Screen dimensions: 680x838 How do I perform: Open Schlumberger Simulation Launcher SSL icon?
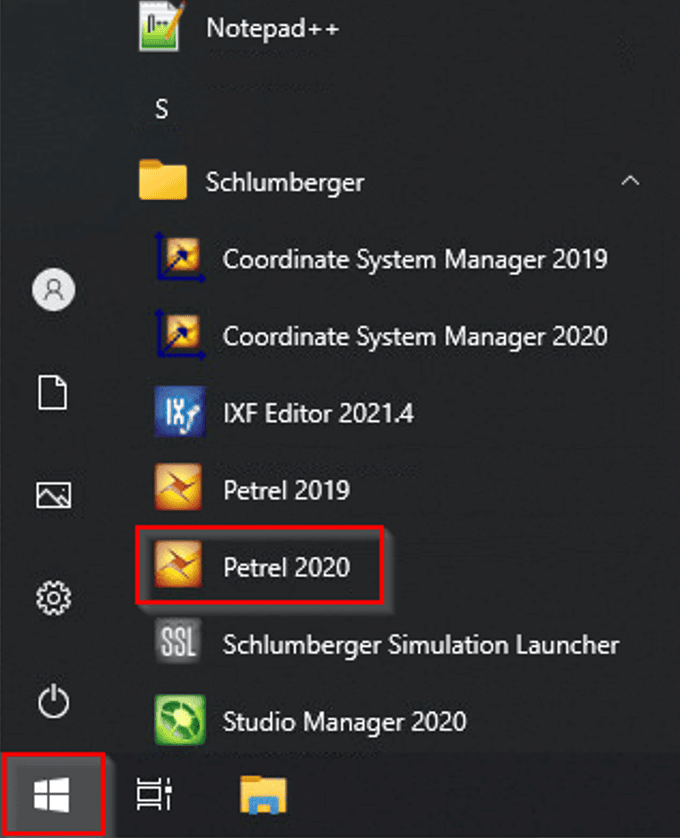click(180, 643)
